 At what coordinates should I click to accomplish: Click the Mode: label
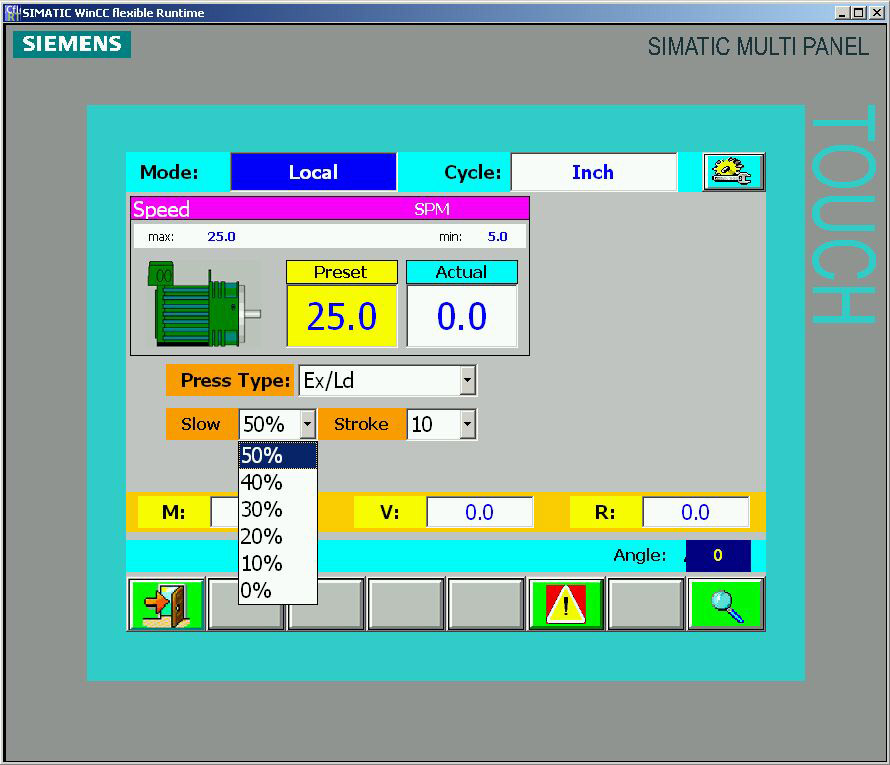click(x=169, y=172)
